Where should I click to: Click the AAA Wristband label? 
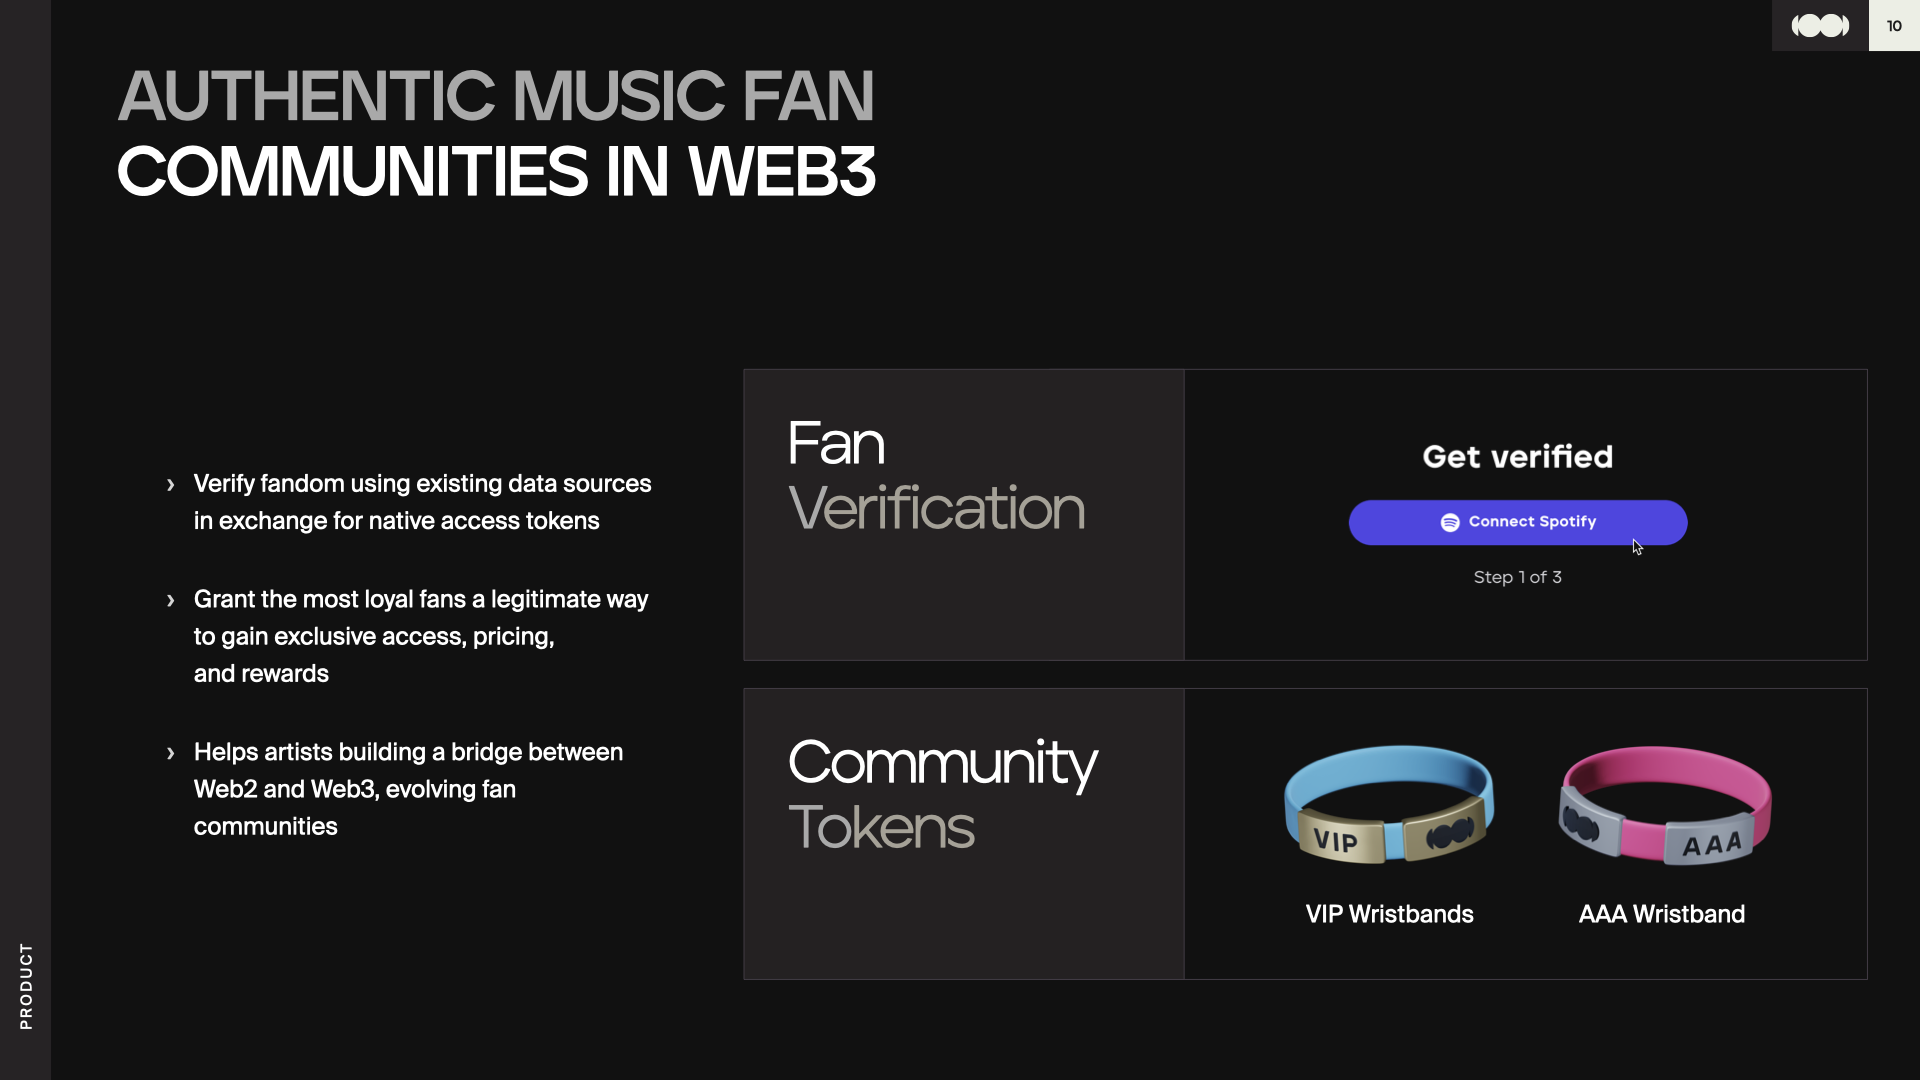tap(1661, 914)
